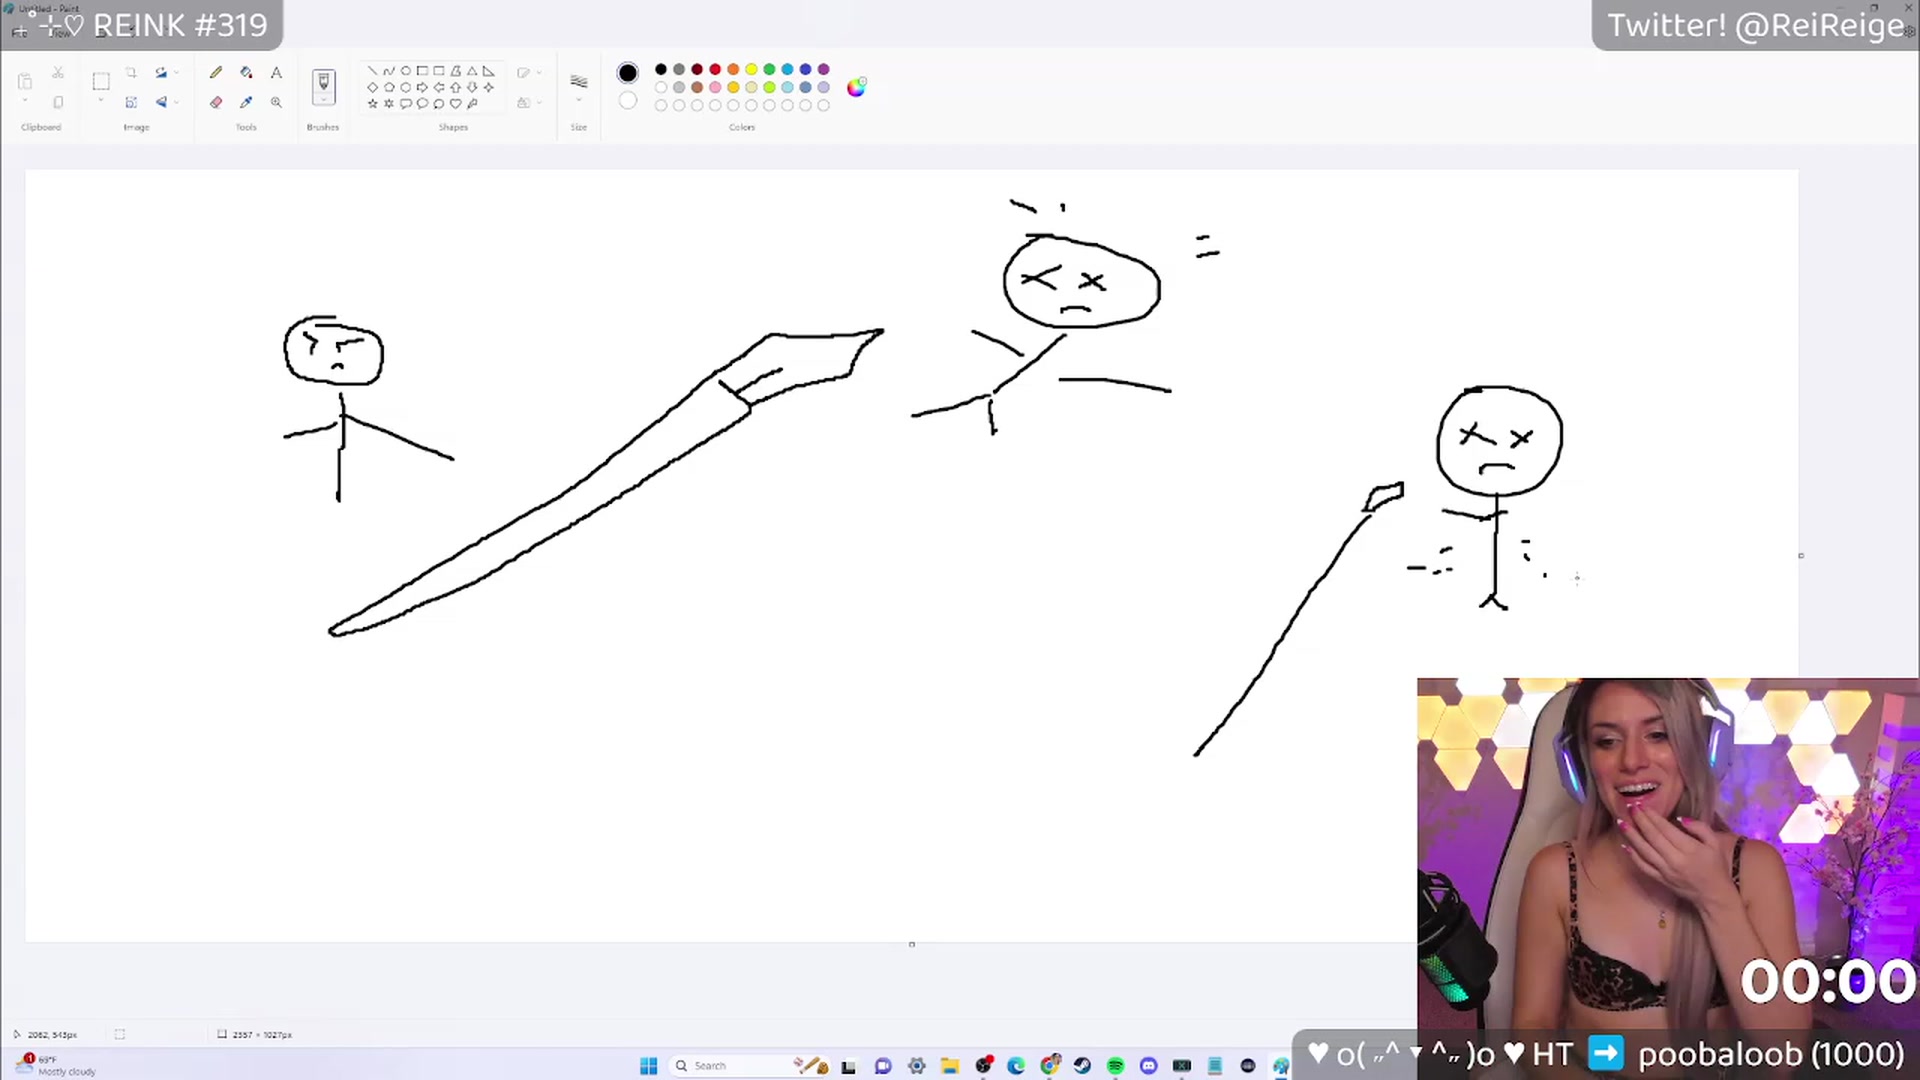Pick the brown color swatch
1920x1080 pixels.
coord(697,87)
